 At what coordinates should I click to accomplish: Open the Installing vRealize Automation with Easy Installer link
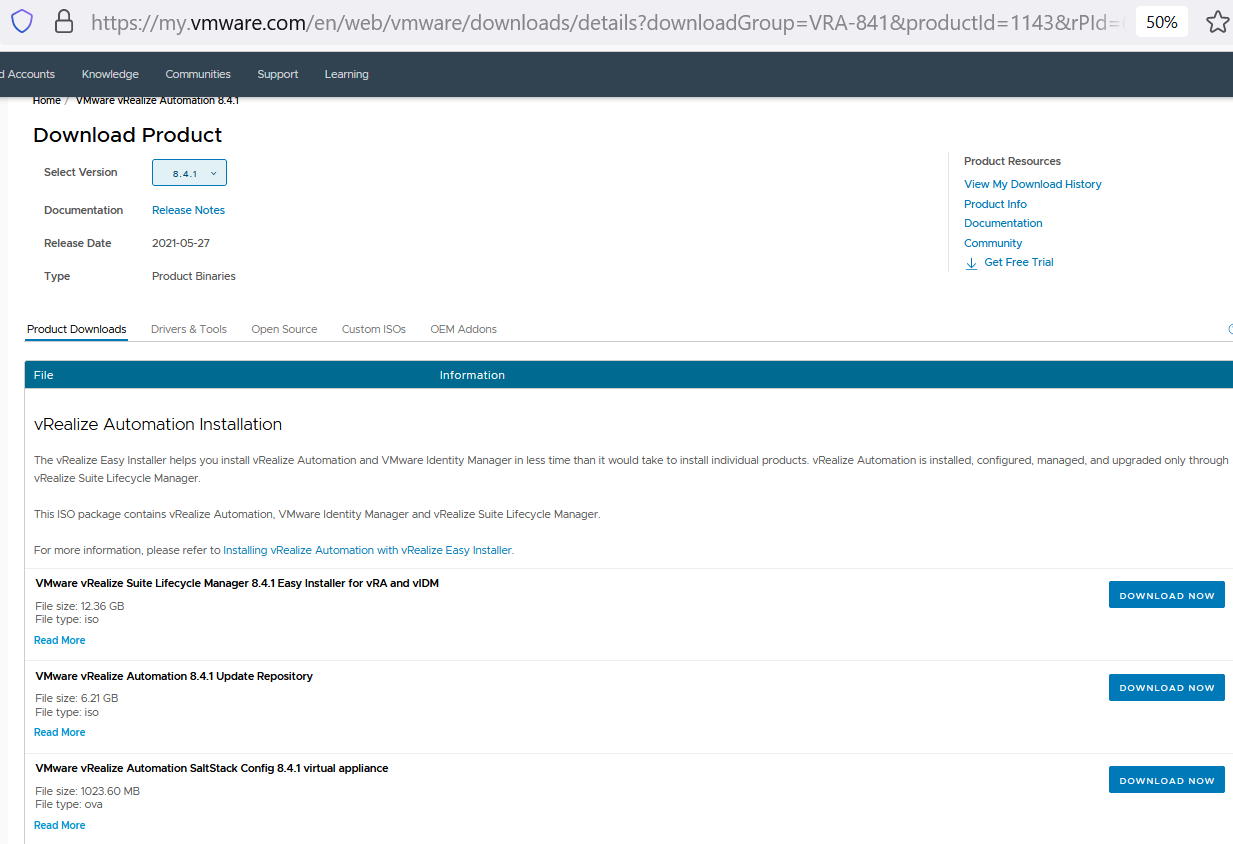(368, 550)
